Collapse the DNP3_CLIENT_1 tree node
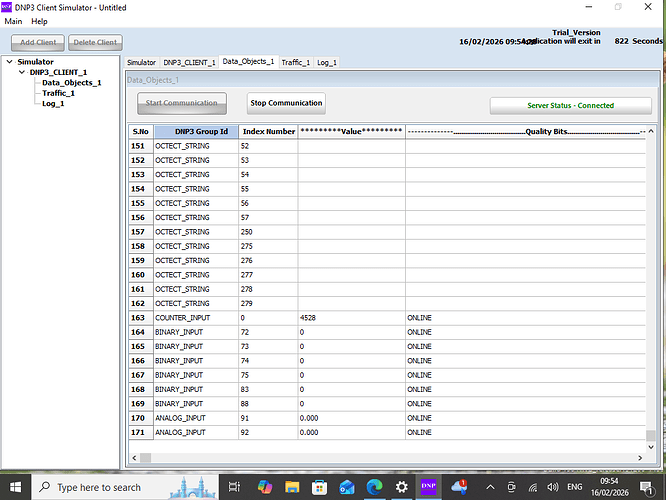 pos(22,72)
